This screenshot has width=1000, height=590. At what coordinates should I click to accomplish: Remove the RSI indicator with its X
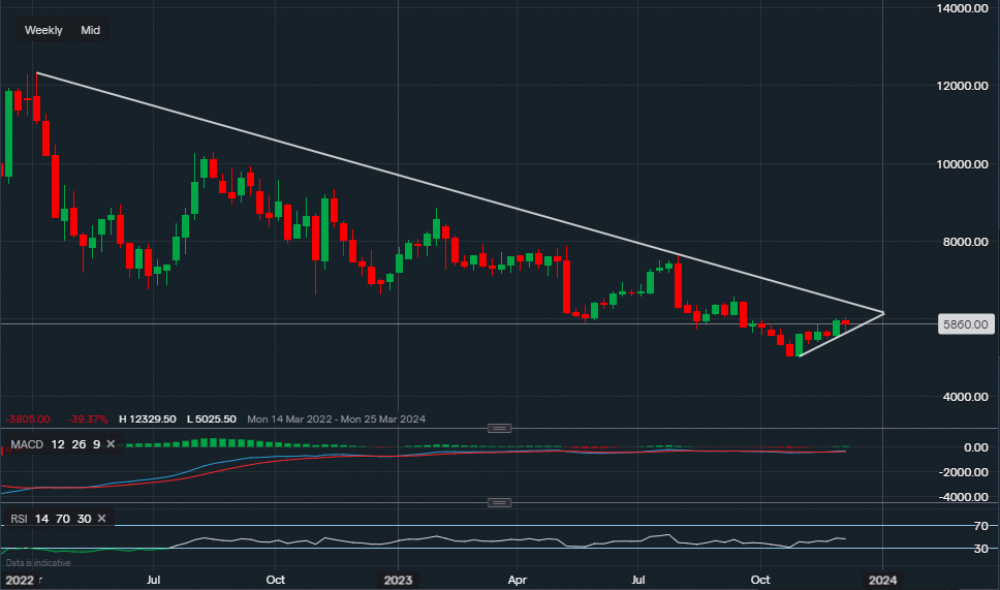[x=102, y=518]
